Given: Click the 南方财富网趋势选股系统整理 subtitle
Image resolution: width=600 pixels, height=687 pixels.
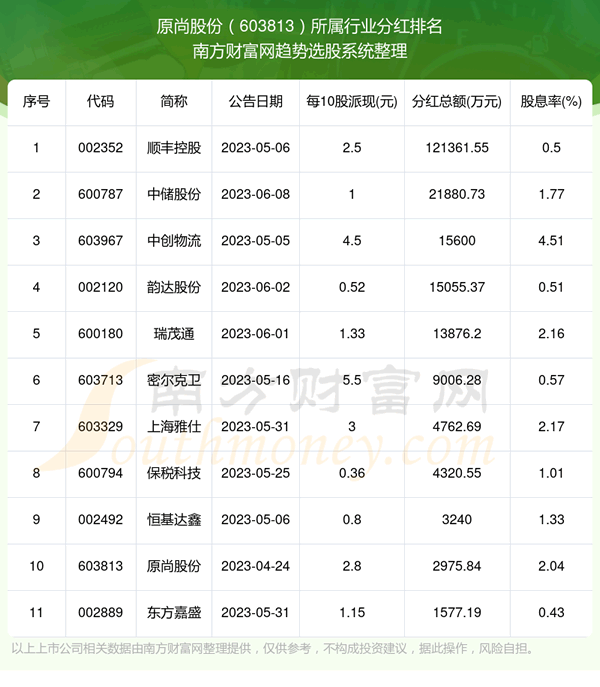Looking at the screenshot, I should [300, 51].
